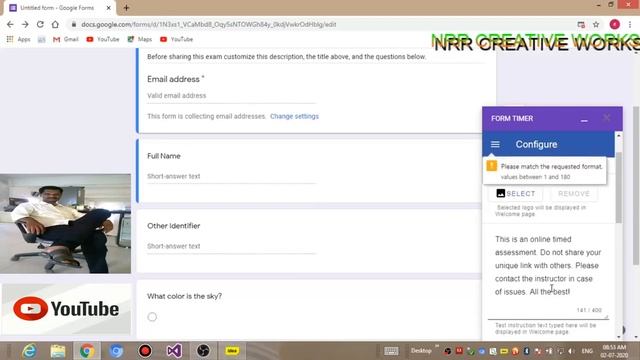The width and height of the screenshot is (640, 360).
Task: Click the Desktop toolbar in the taskbar
Action: click(421, 351)
